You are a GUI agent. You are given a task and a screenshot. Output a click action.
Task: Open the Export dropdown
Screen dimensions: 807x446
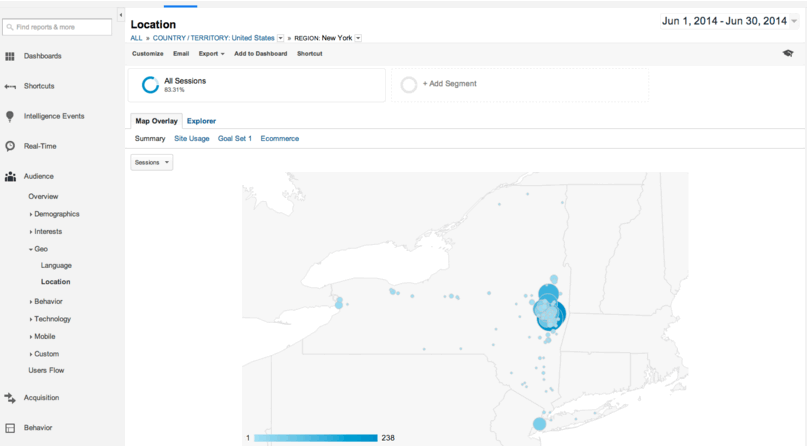point(212,53)
